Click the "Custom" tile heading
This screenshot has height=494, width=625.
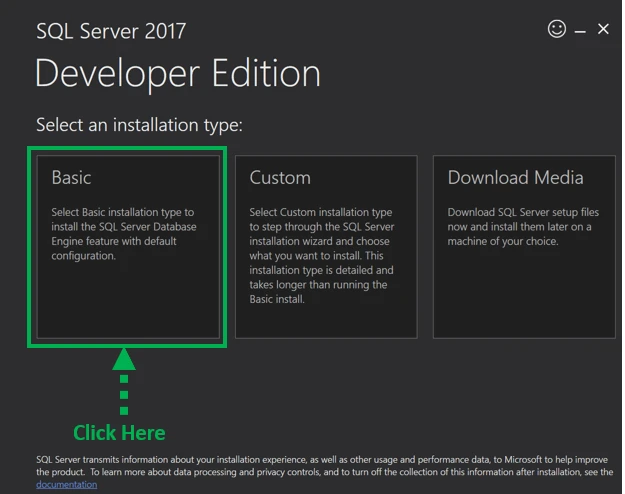click(x=280, y=178)
